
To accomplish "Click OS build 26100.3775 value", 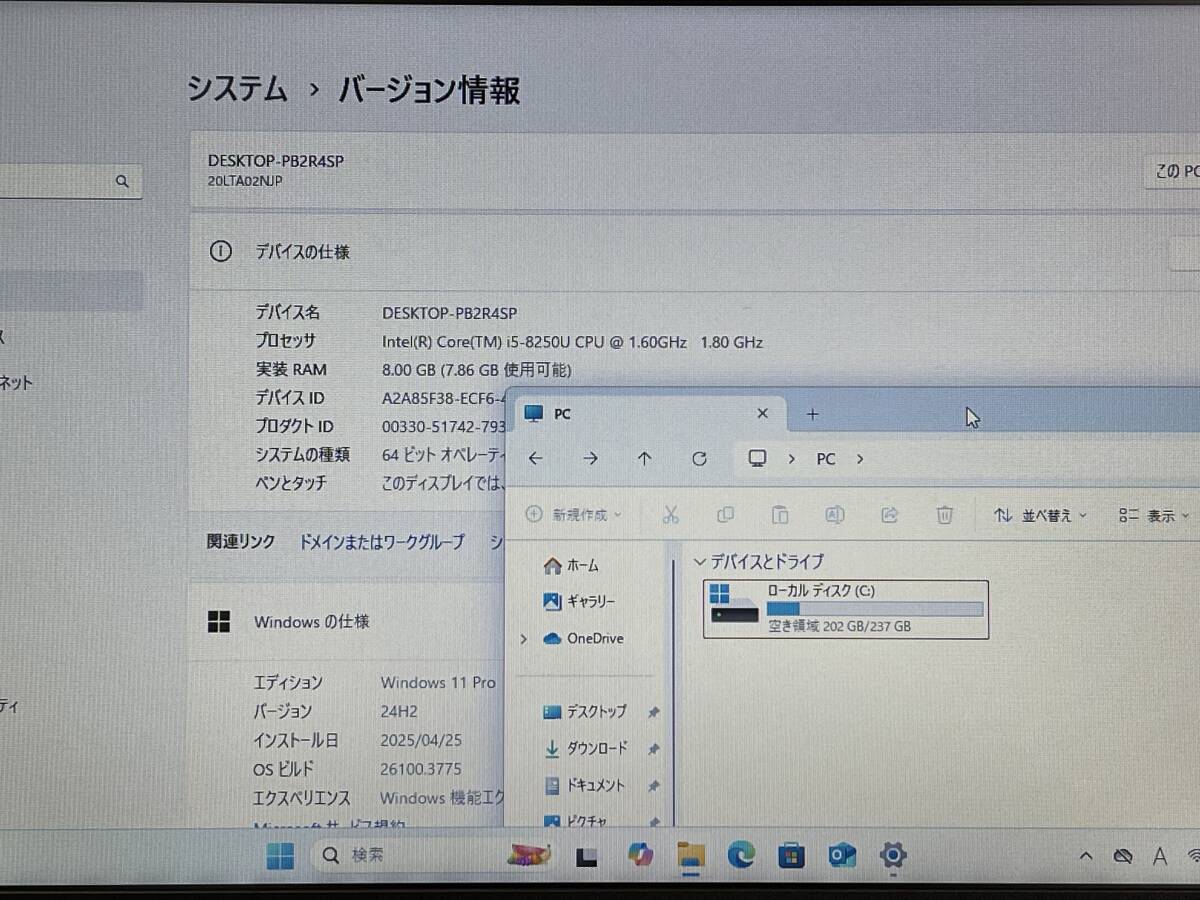I will [x=421, y=769].
